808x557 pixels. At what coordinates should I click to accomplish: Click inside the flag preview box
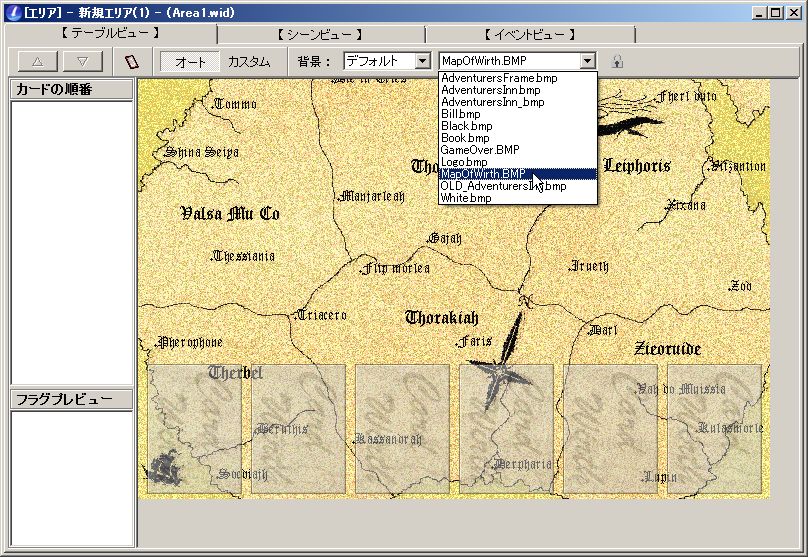point(72,479)
